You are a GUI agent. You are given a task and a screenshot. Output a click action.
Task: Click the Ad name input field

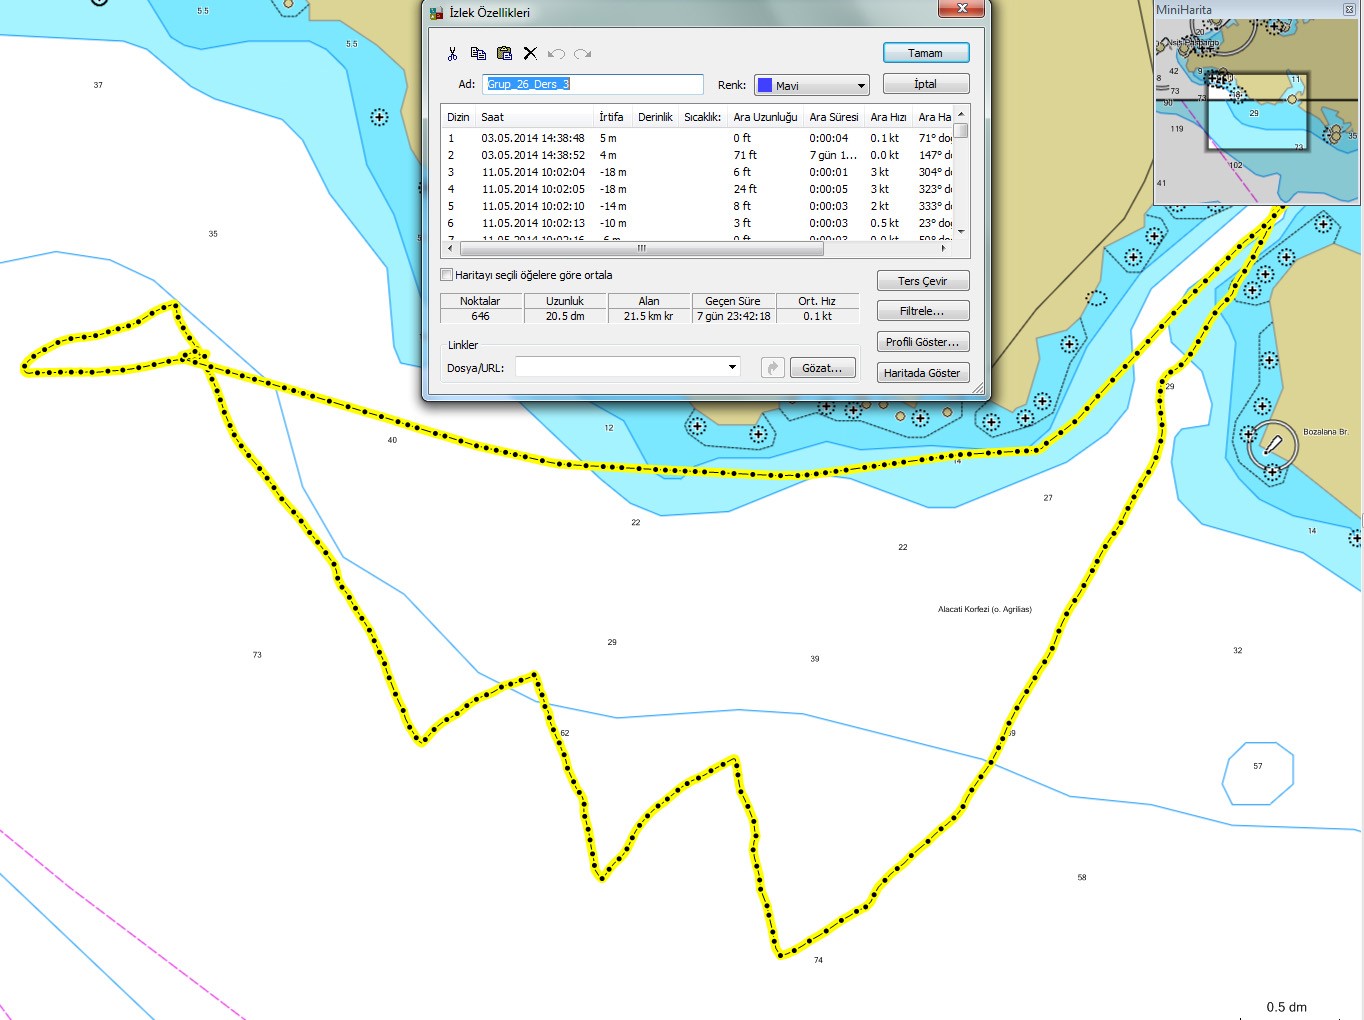tap(593, 84)
